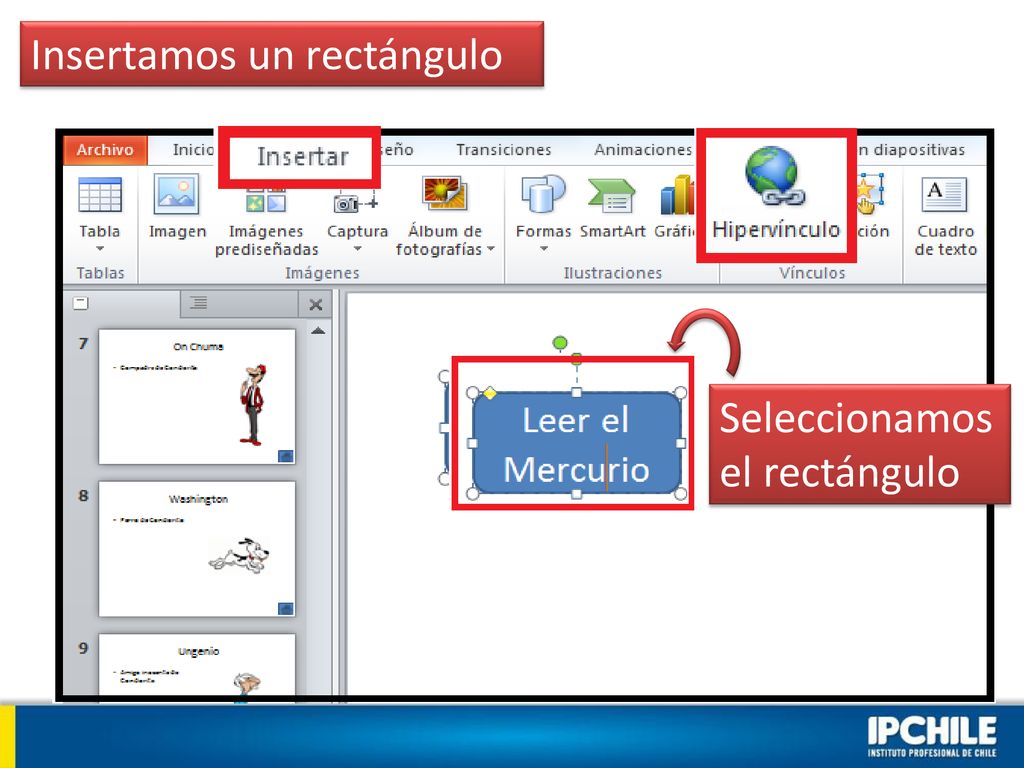1024x768 pixels.
Task: Click the Hipervínculo globe icon
Action: tap(775, 175)
